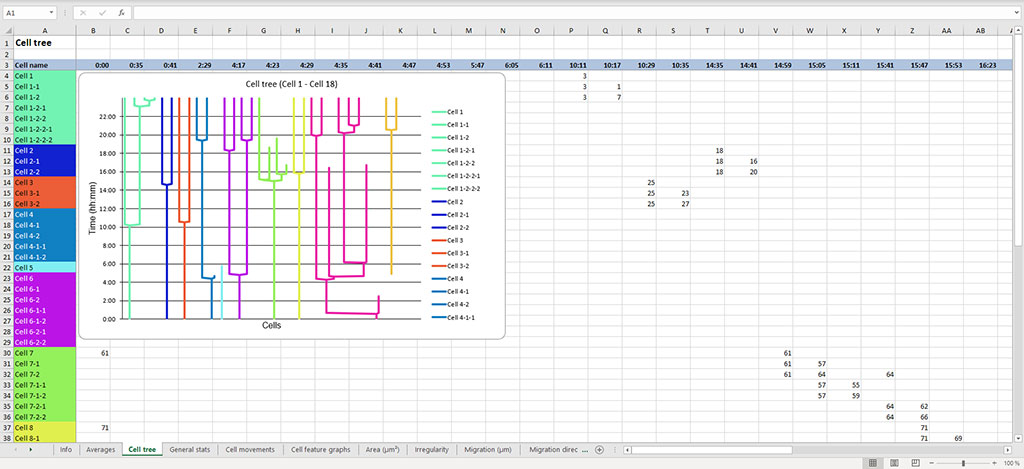Click the Name Box showing A1

pyautogui.click(x=25, y=12)
